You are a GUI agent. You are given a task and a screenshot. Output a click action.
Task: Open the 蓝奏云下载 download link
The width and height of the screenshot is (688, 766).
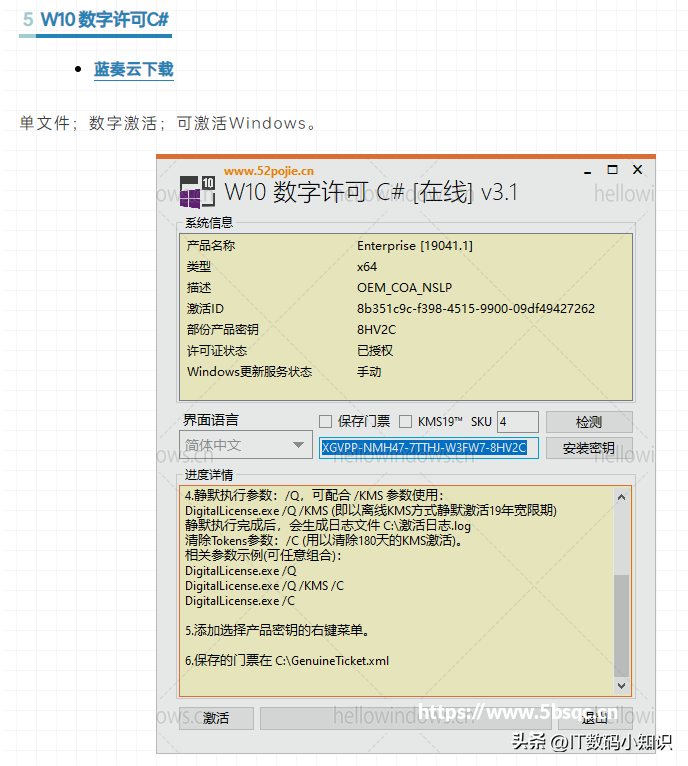pos(133,69)
